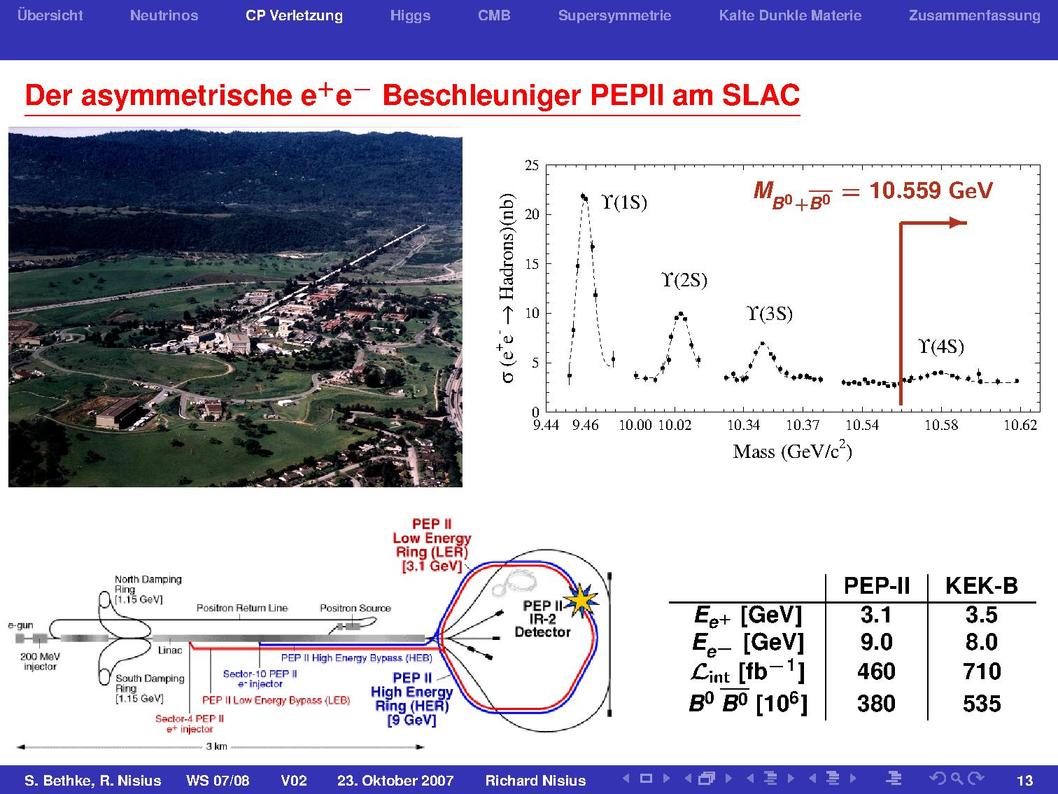
Task: Click the subsection navigation icon
Action: click(770, 778)
